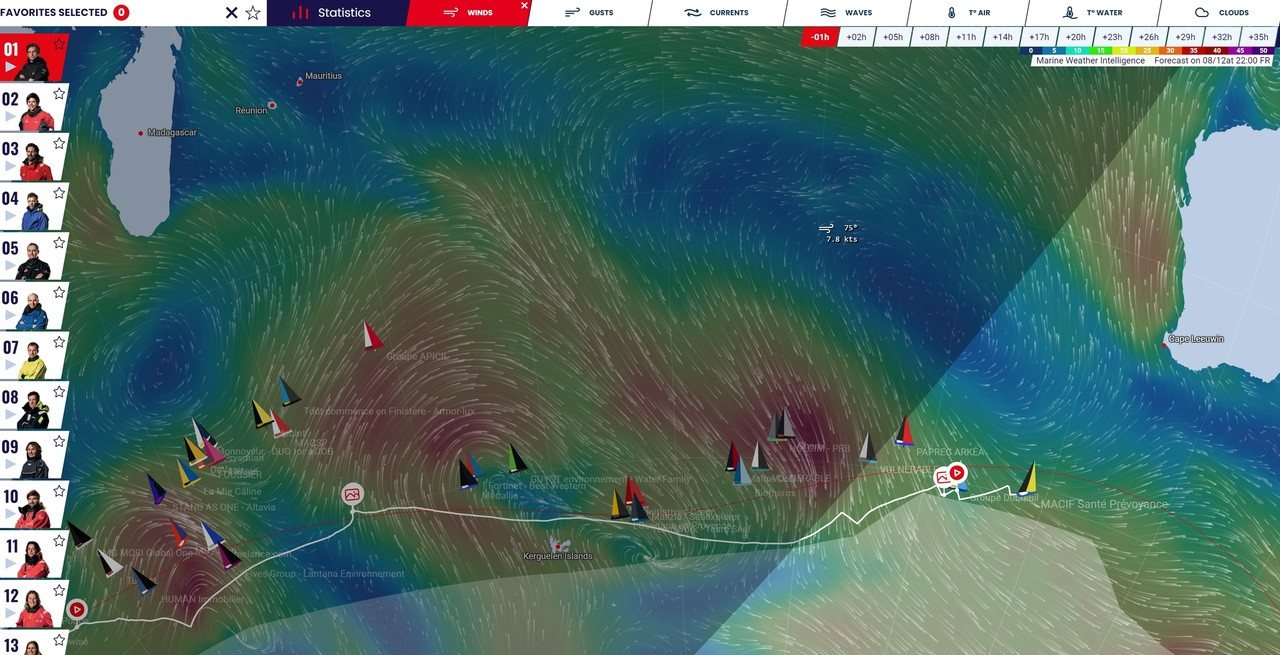The height and width of the screenshot is (655, 1280).
Task: Favorite skipper 06 with its star
Action: (x=59, y=292)
